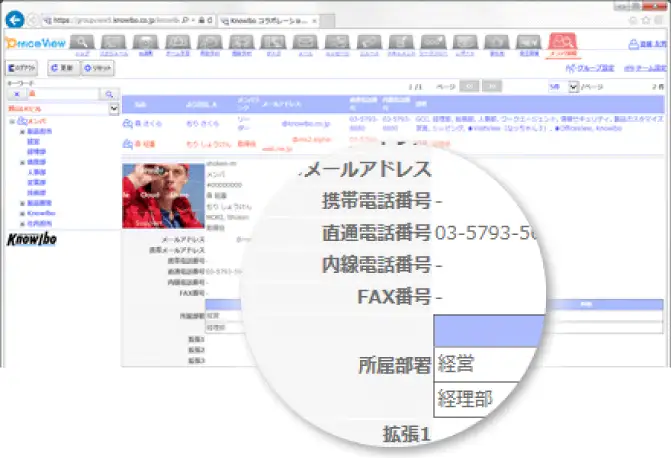Go to next page with pager button
Viewport: 671px width, 458px height.
(x=492, y=86)
